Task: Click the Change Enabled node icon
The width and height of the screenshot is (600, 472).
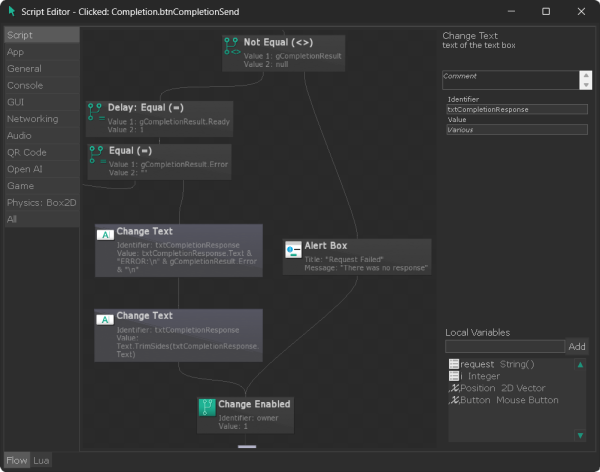Action: (x=207, y=408)
